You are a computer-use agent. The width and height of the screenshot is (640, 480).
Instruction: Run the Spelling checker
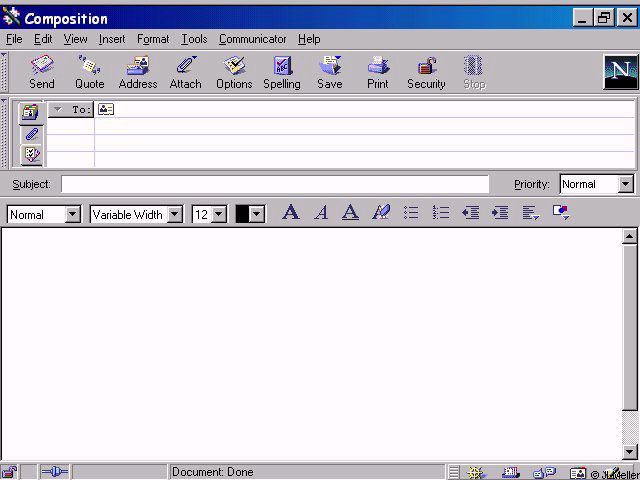tap(282, 73)
